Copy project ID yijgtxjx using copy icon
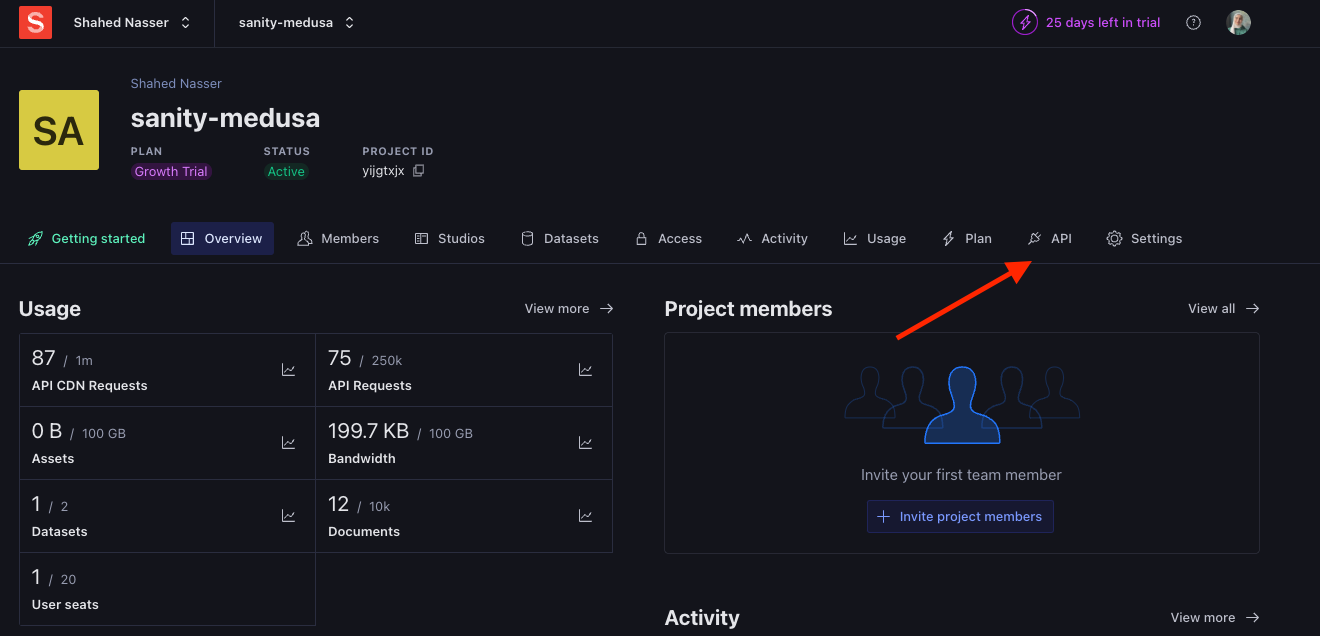 point(419,171)
